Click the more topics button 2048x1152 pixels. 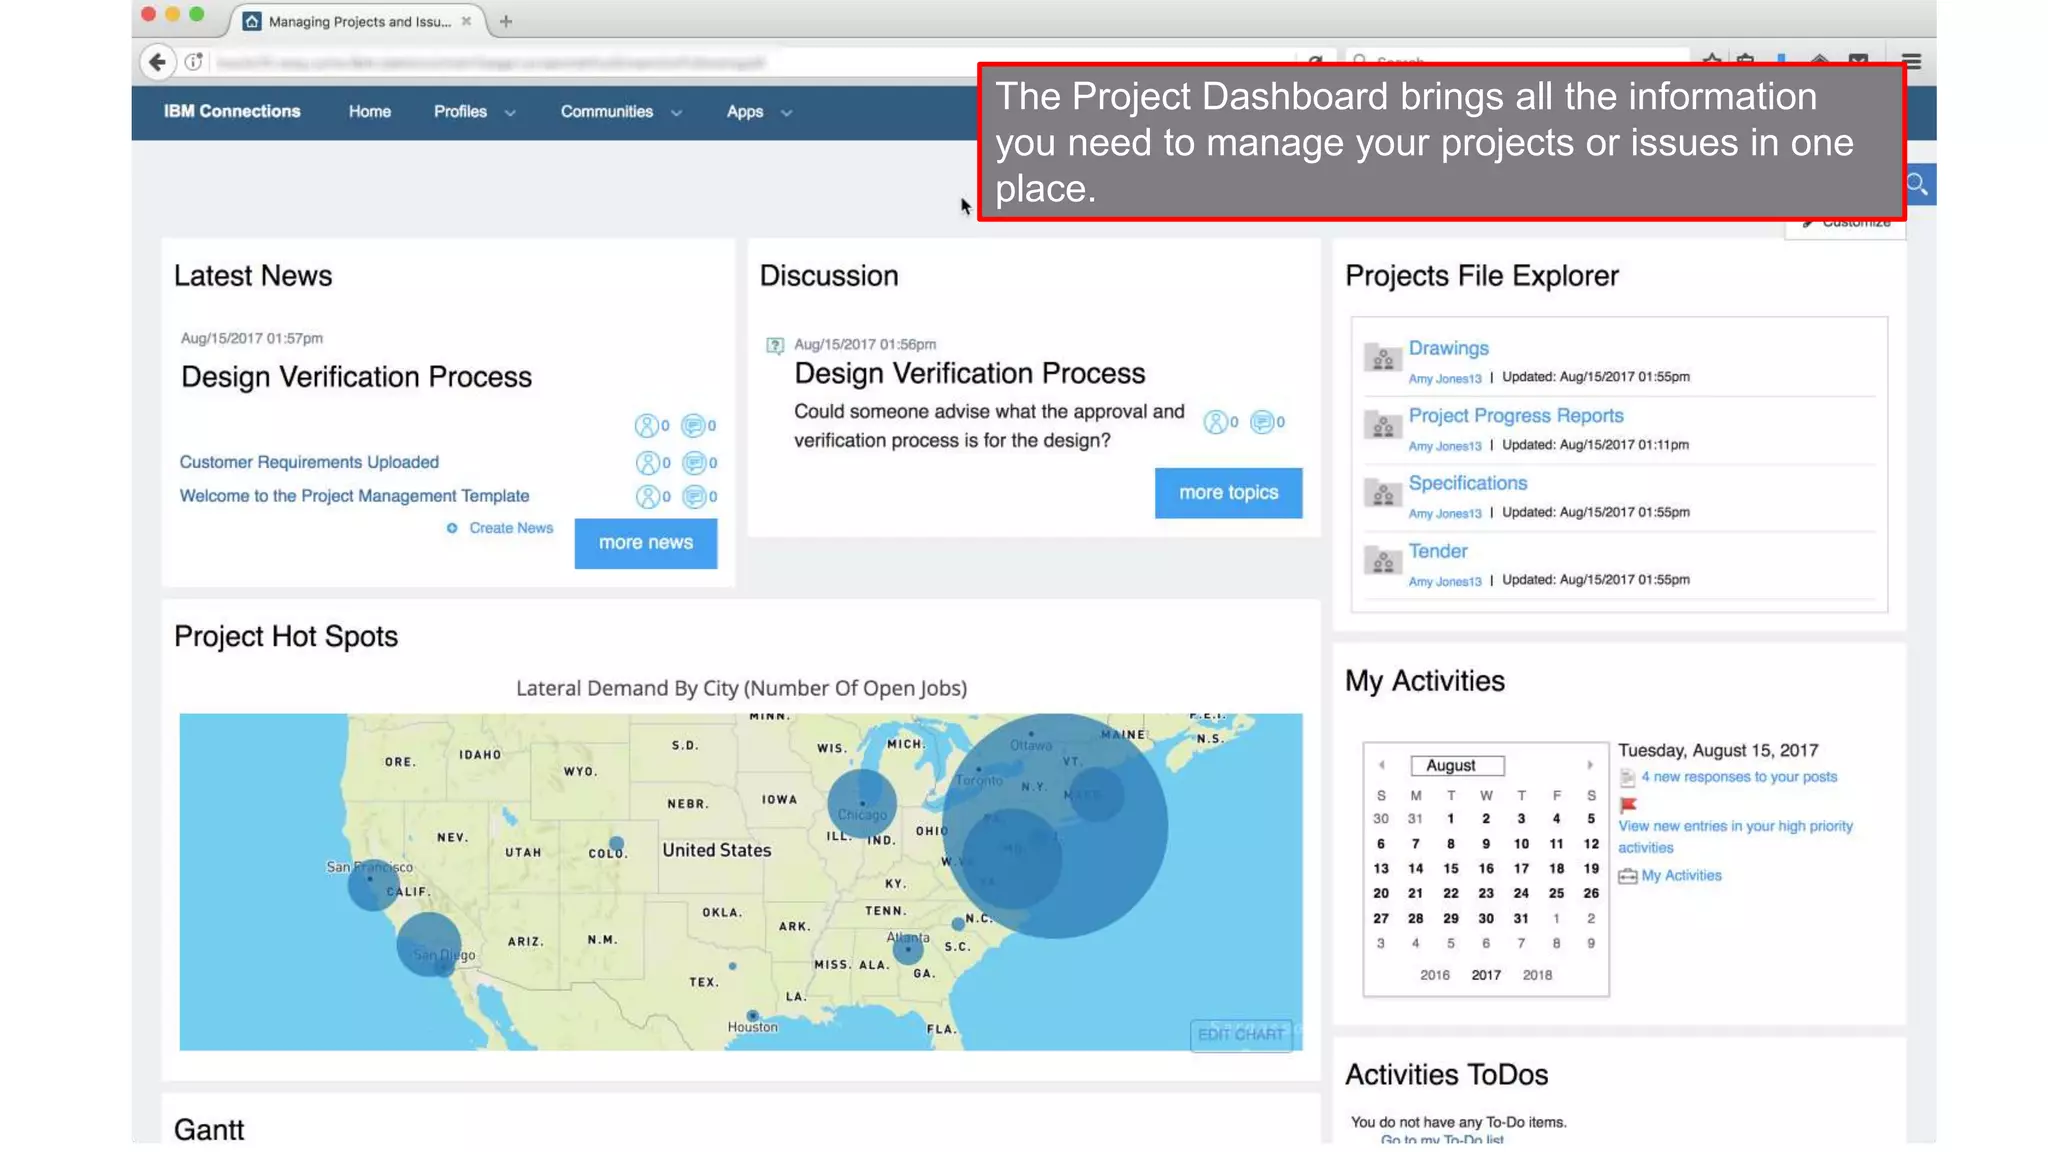(x=1228, y=493)
